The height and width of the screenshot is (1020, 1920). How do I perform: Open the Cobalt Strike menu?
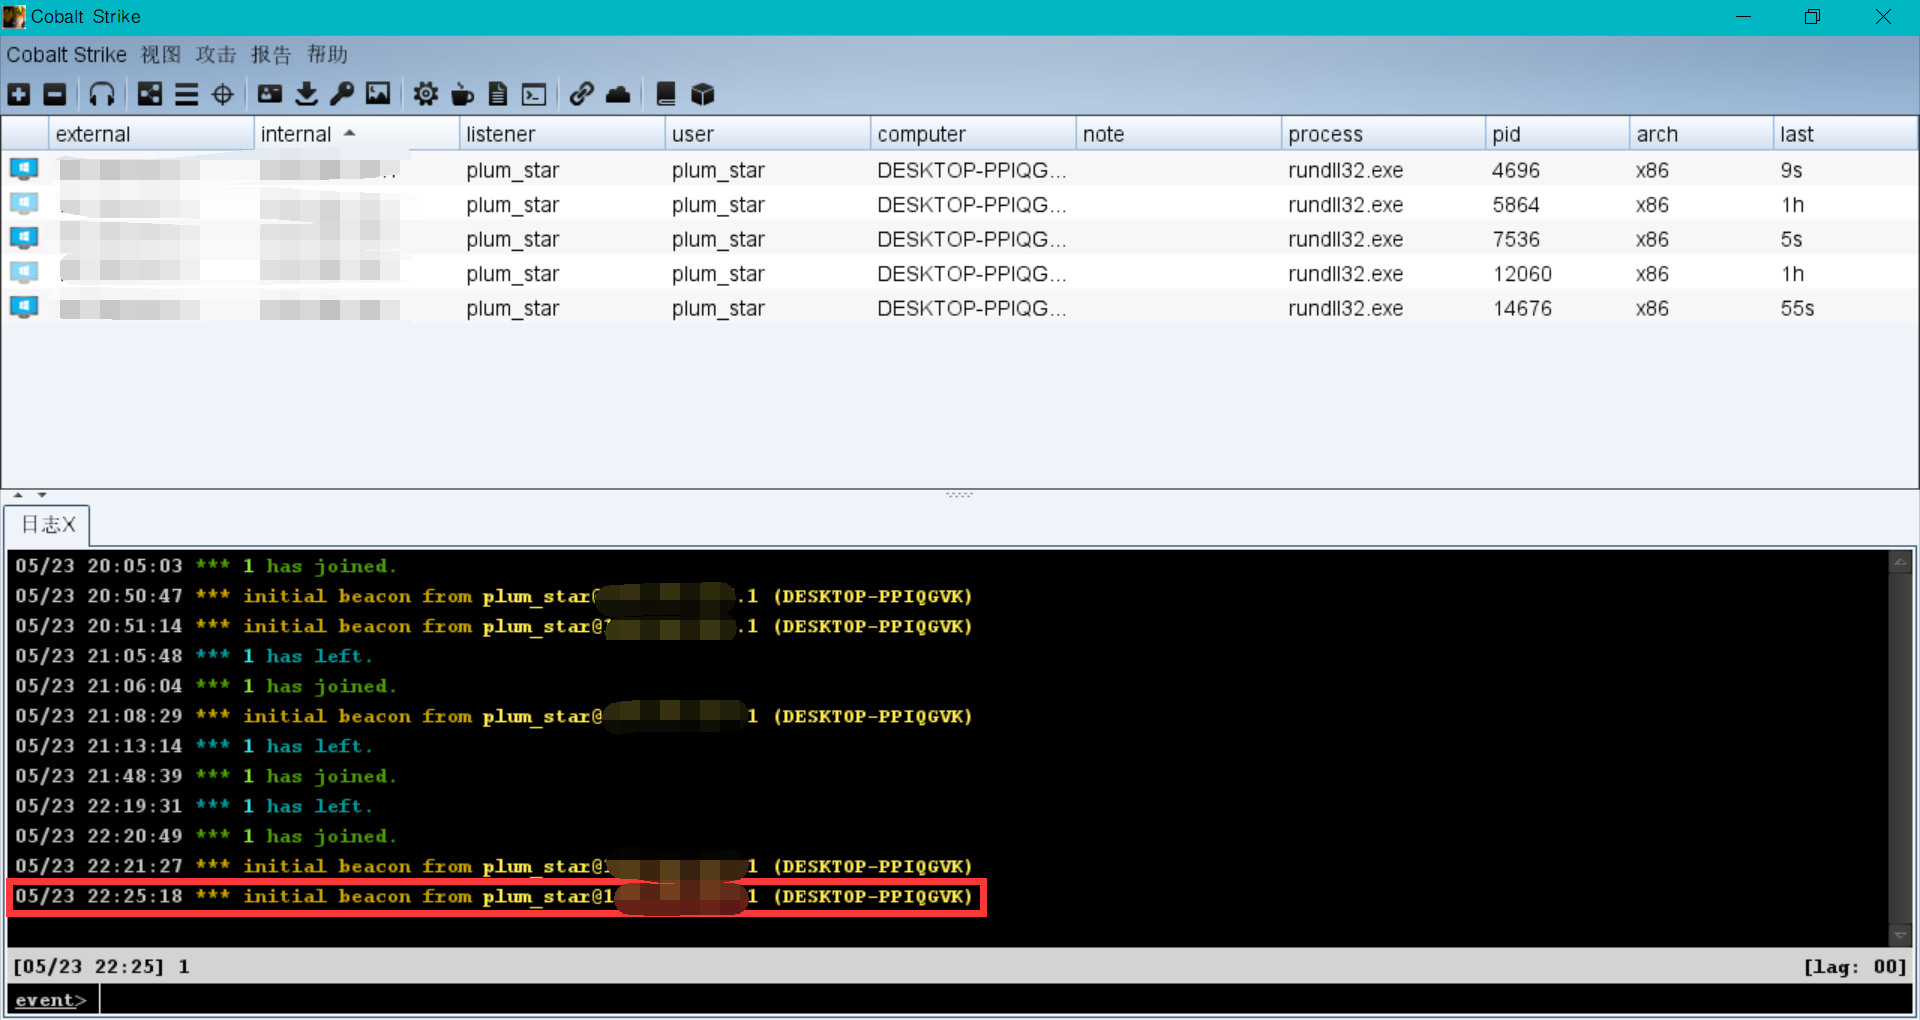tap(67, 55)
